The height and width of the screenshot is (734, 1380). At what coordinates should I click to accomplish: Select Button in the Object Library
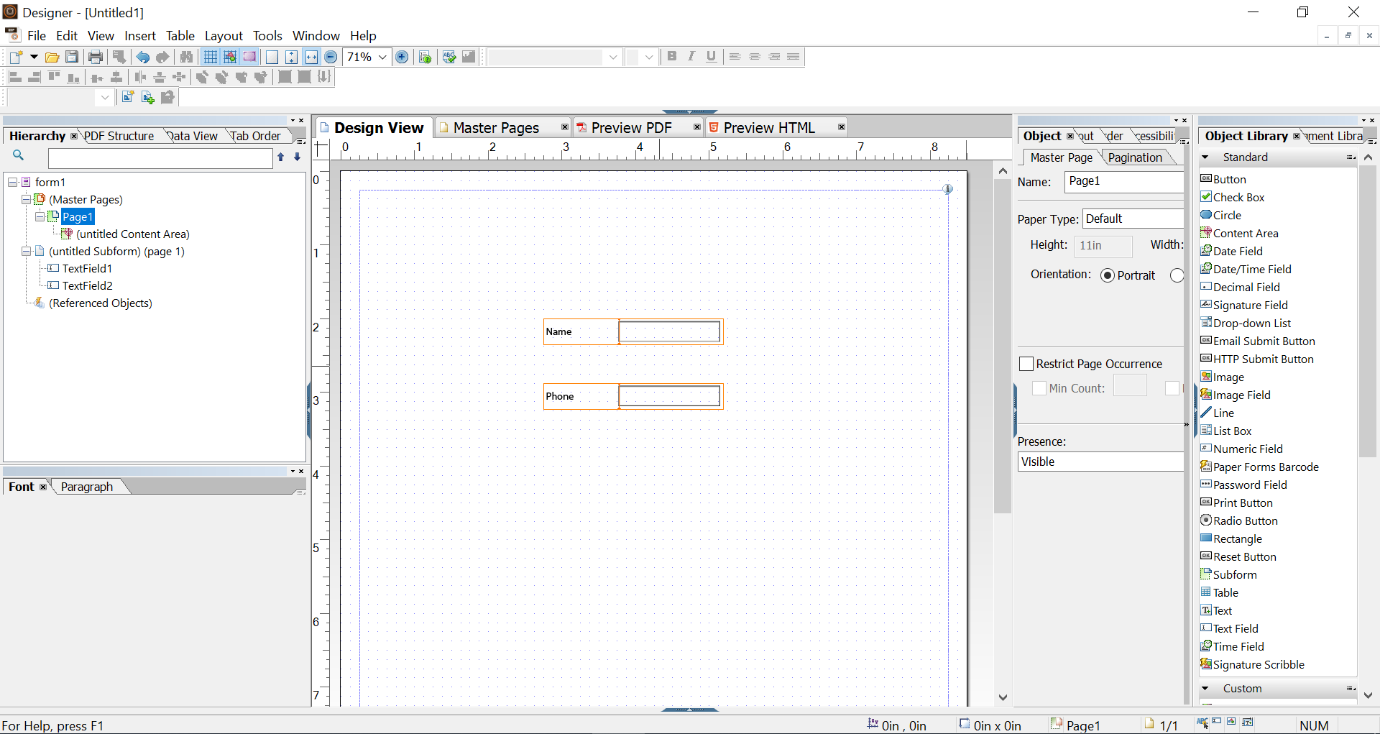click(1223, 179)
